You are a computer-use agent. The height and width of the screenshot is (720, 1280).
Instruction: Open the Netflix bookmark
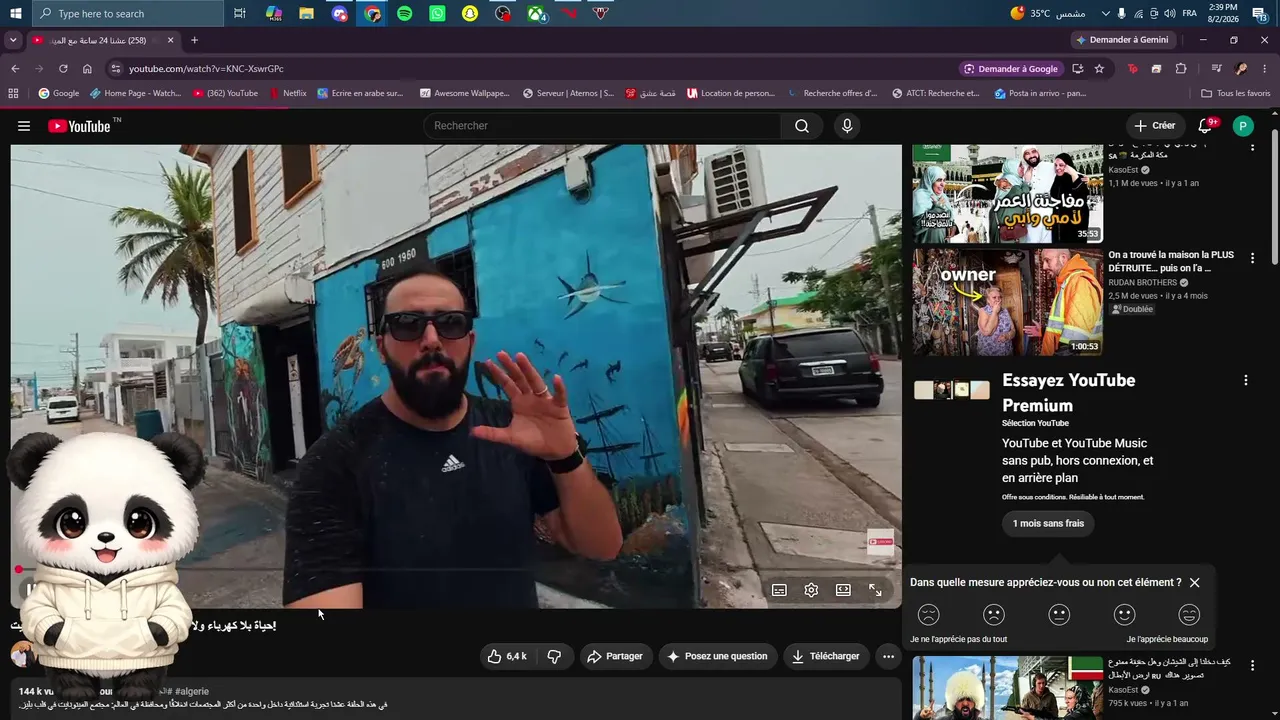tap(288, 94)
